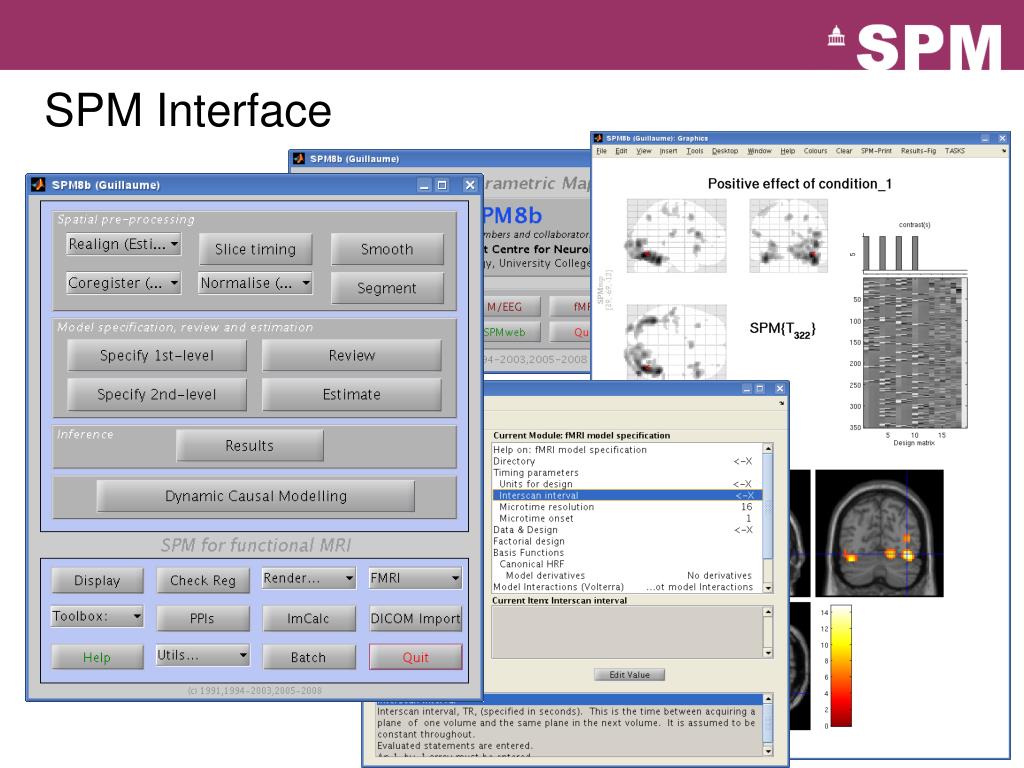Image resolution: width=1024 pixels, height=768 pixels.
Task: Click the Check Reg button
Action: tap(203, 581)
